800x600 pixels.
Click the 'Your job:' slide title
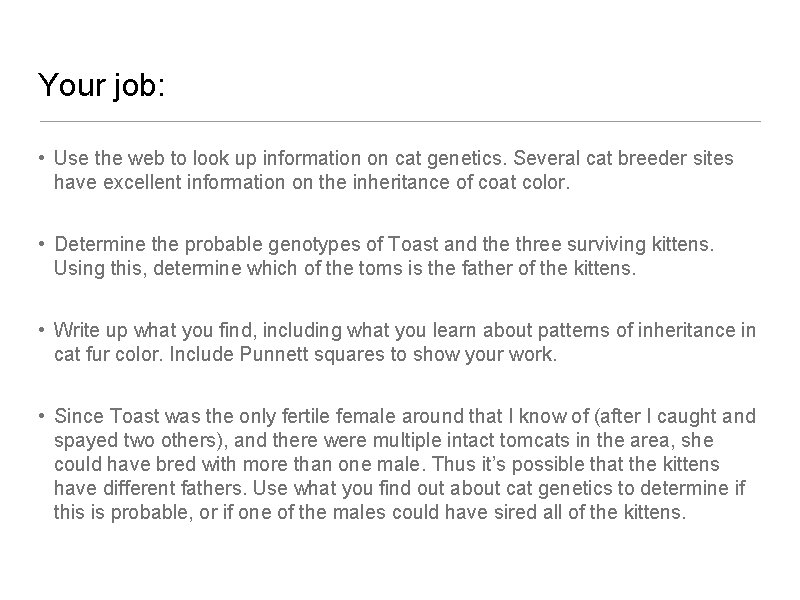pyautogui.click(x=102, y=86)
